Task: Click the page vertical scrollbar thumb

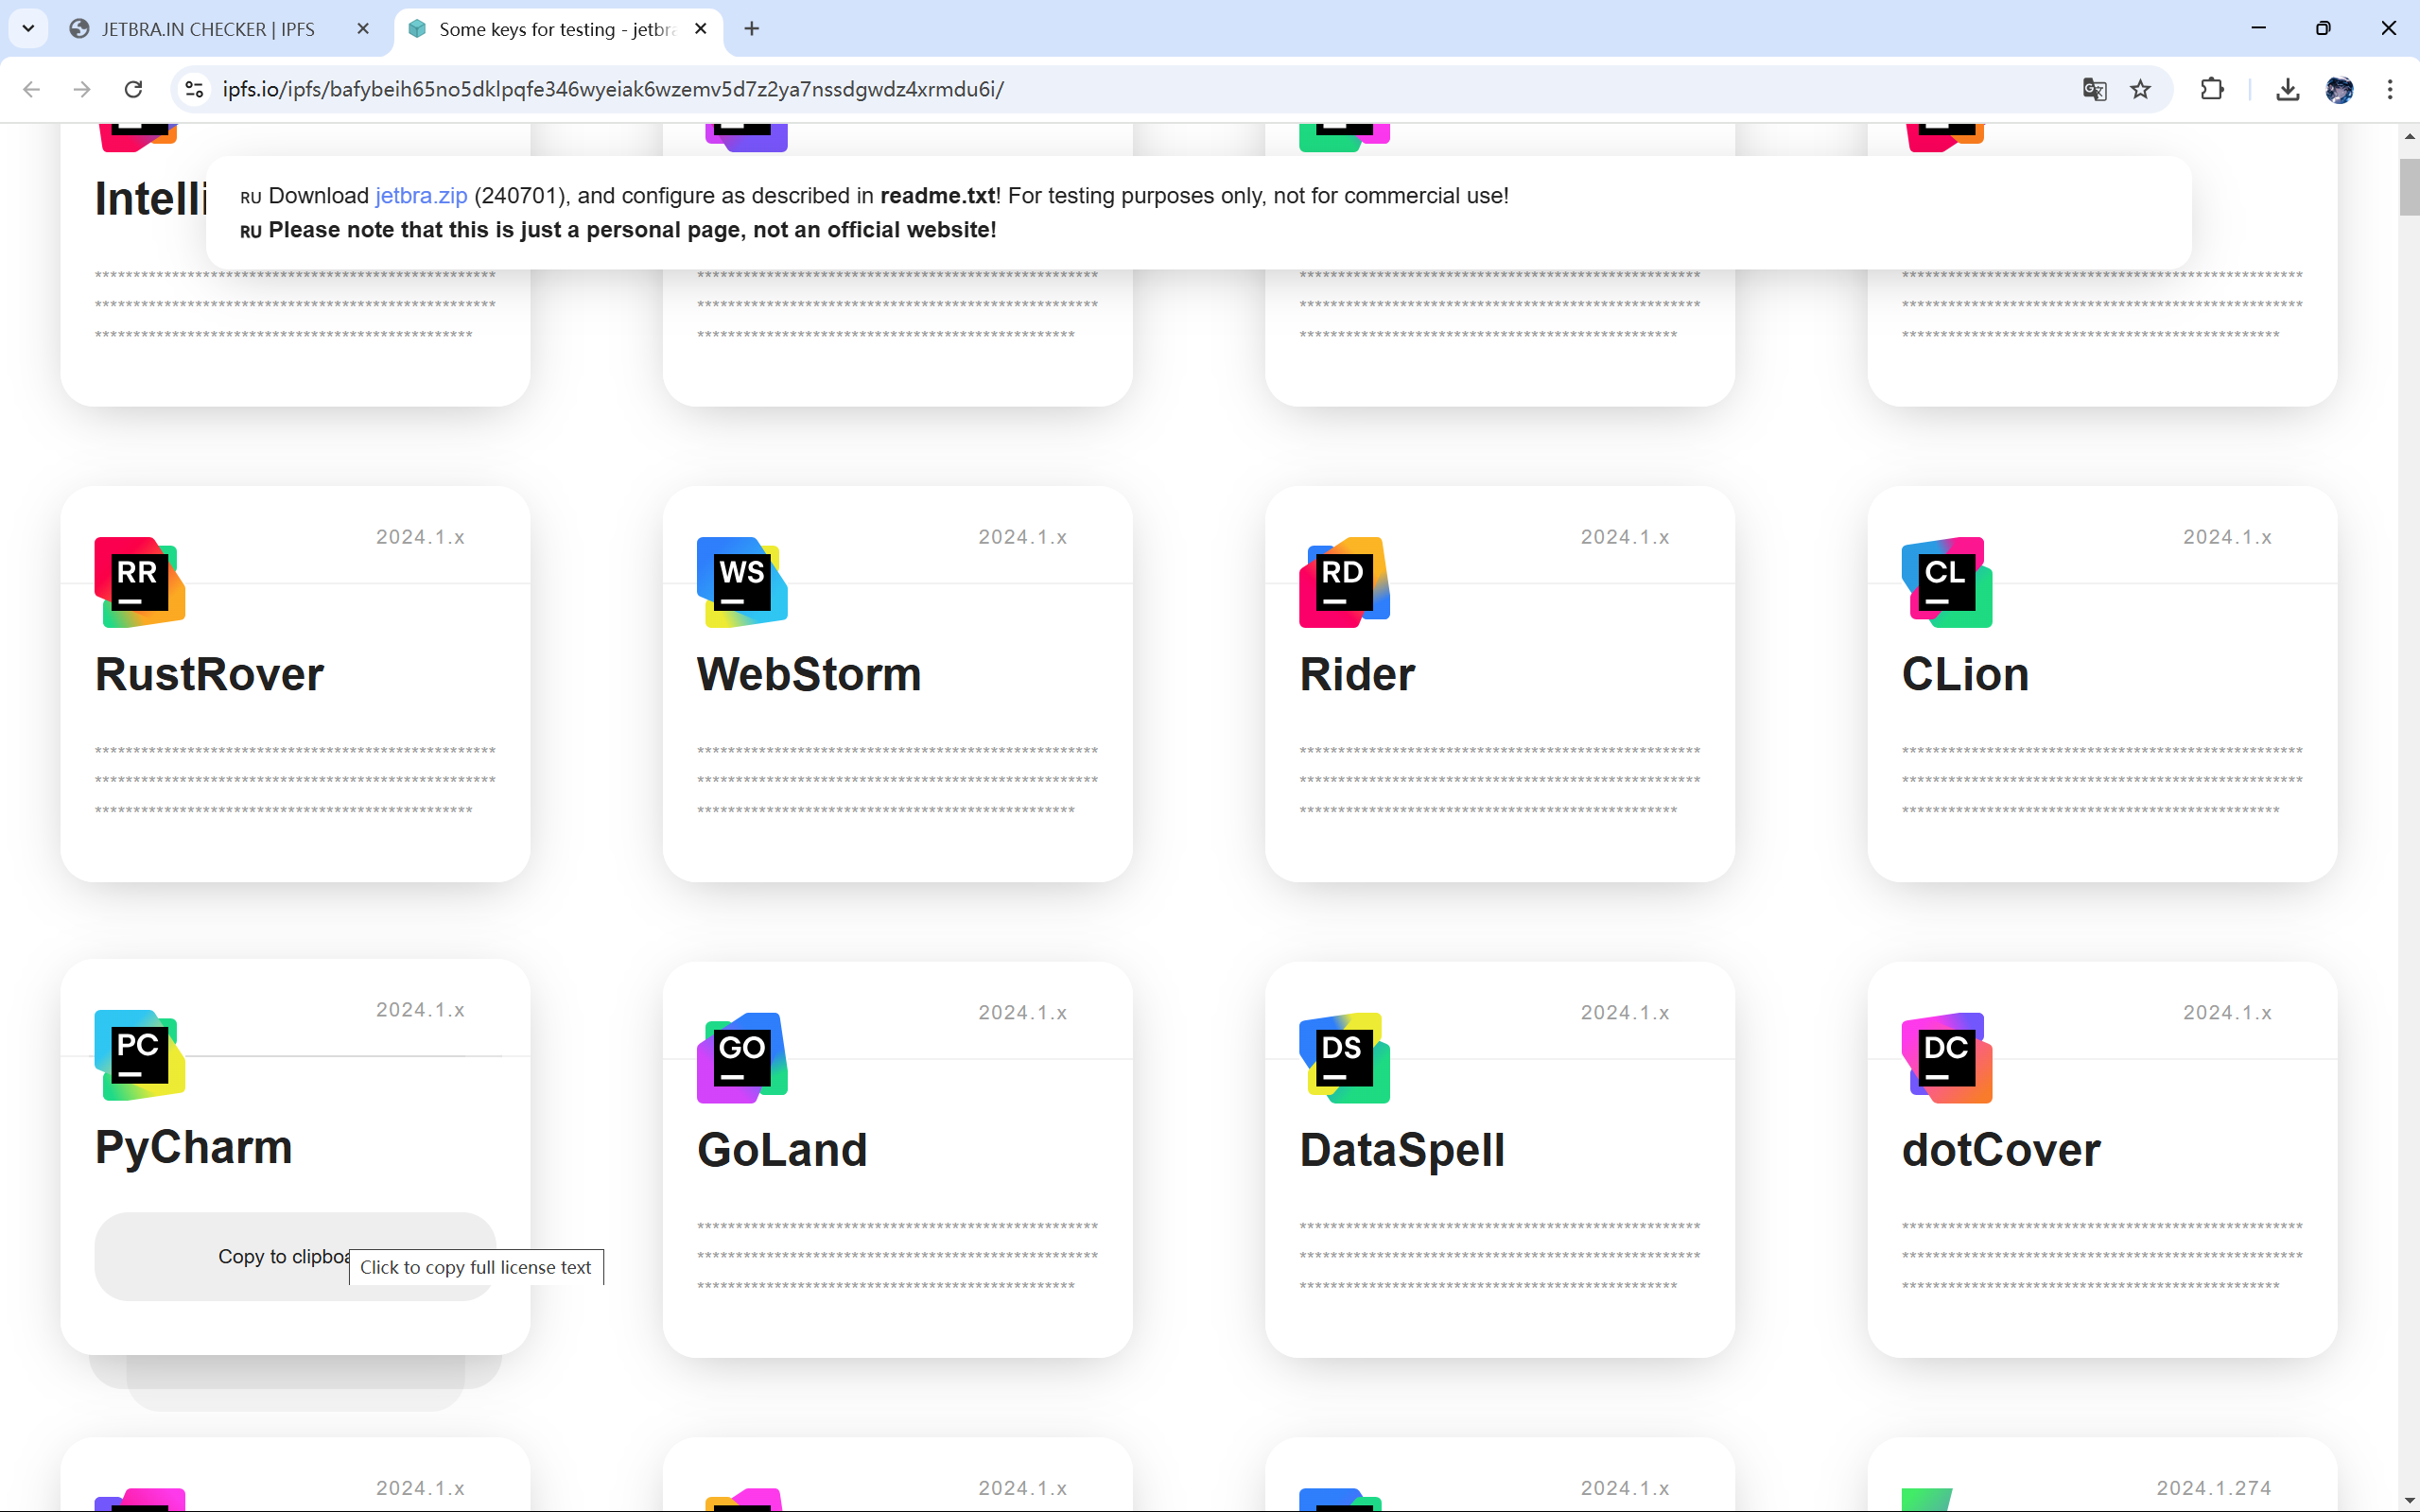Action: (2409, 187)
